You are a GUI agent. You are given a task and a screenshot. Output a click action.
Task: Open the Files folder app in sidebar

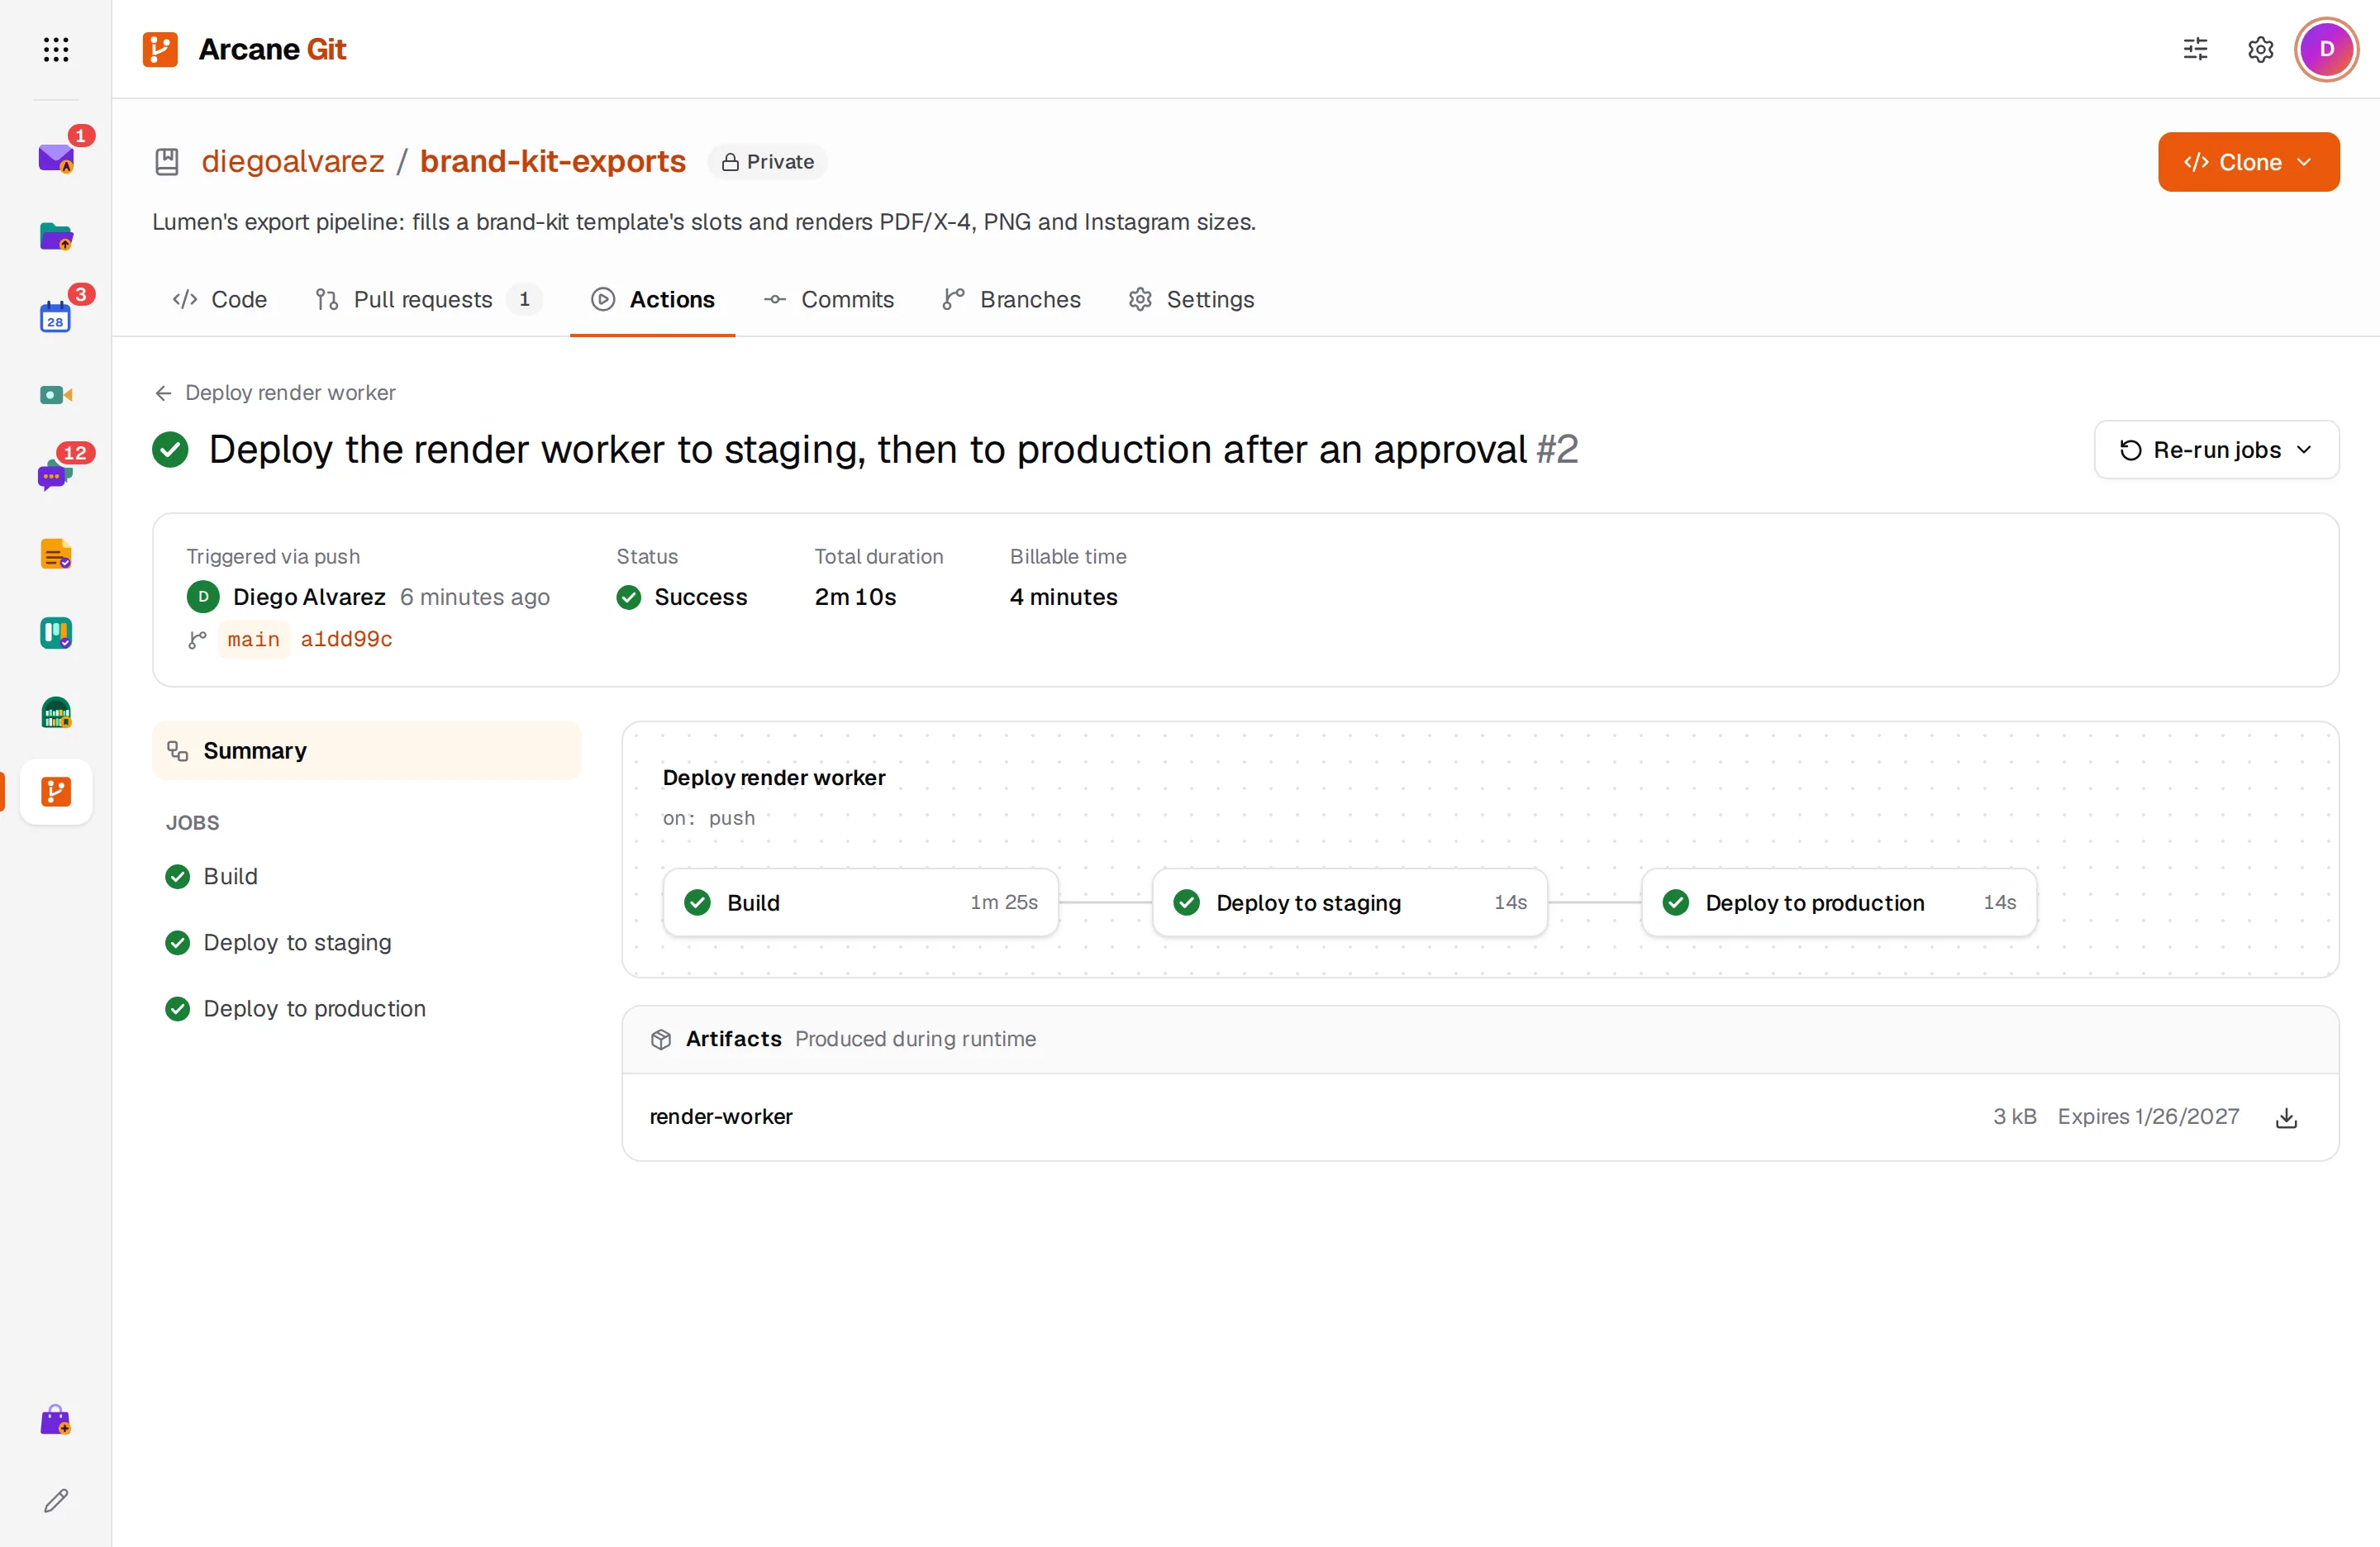coord(56,236)
